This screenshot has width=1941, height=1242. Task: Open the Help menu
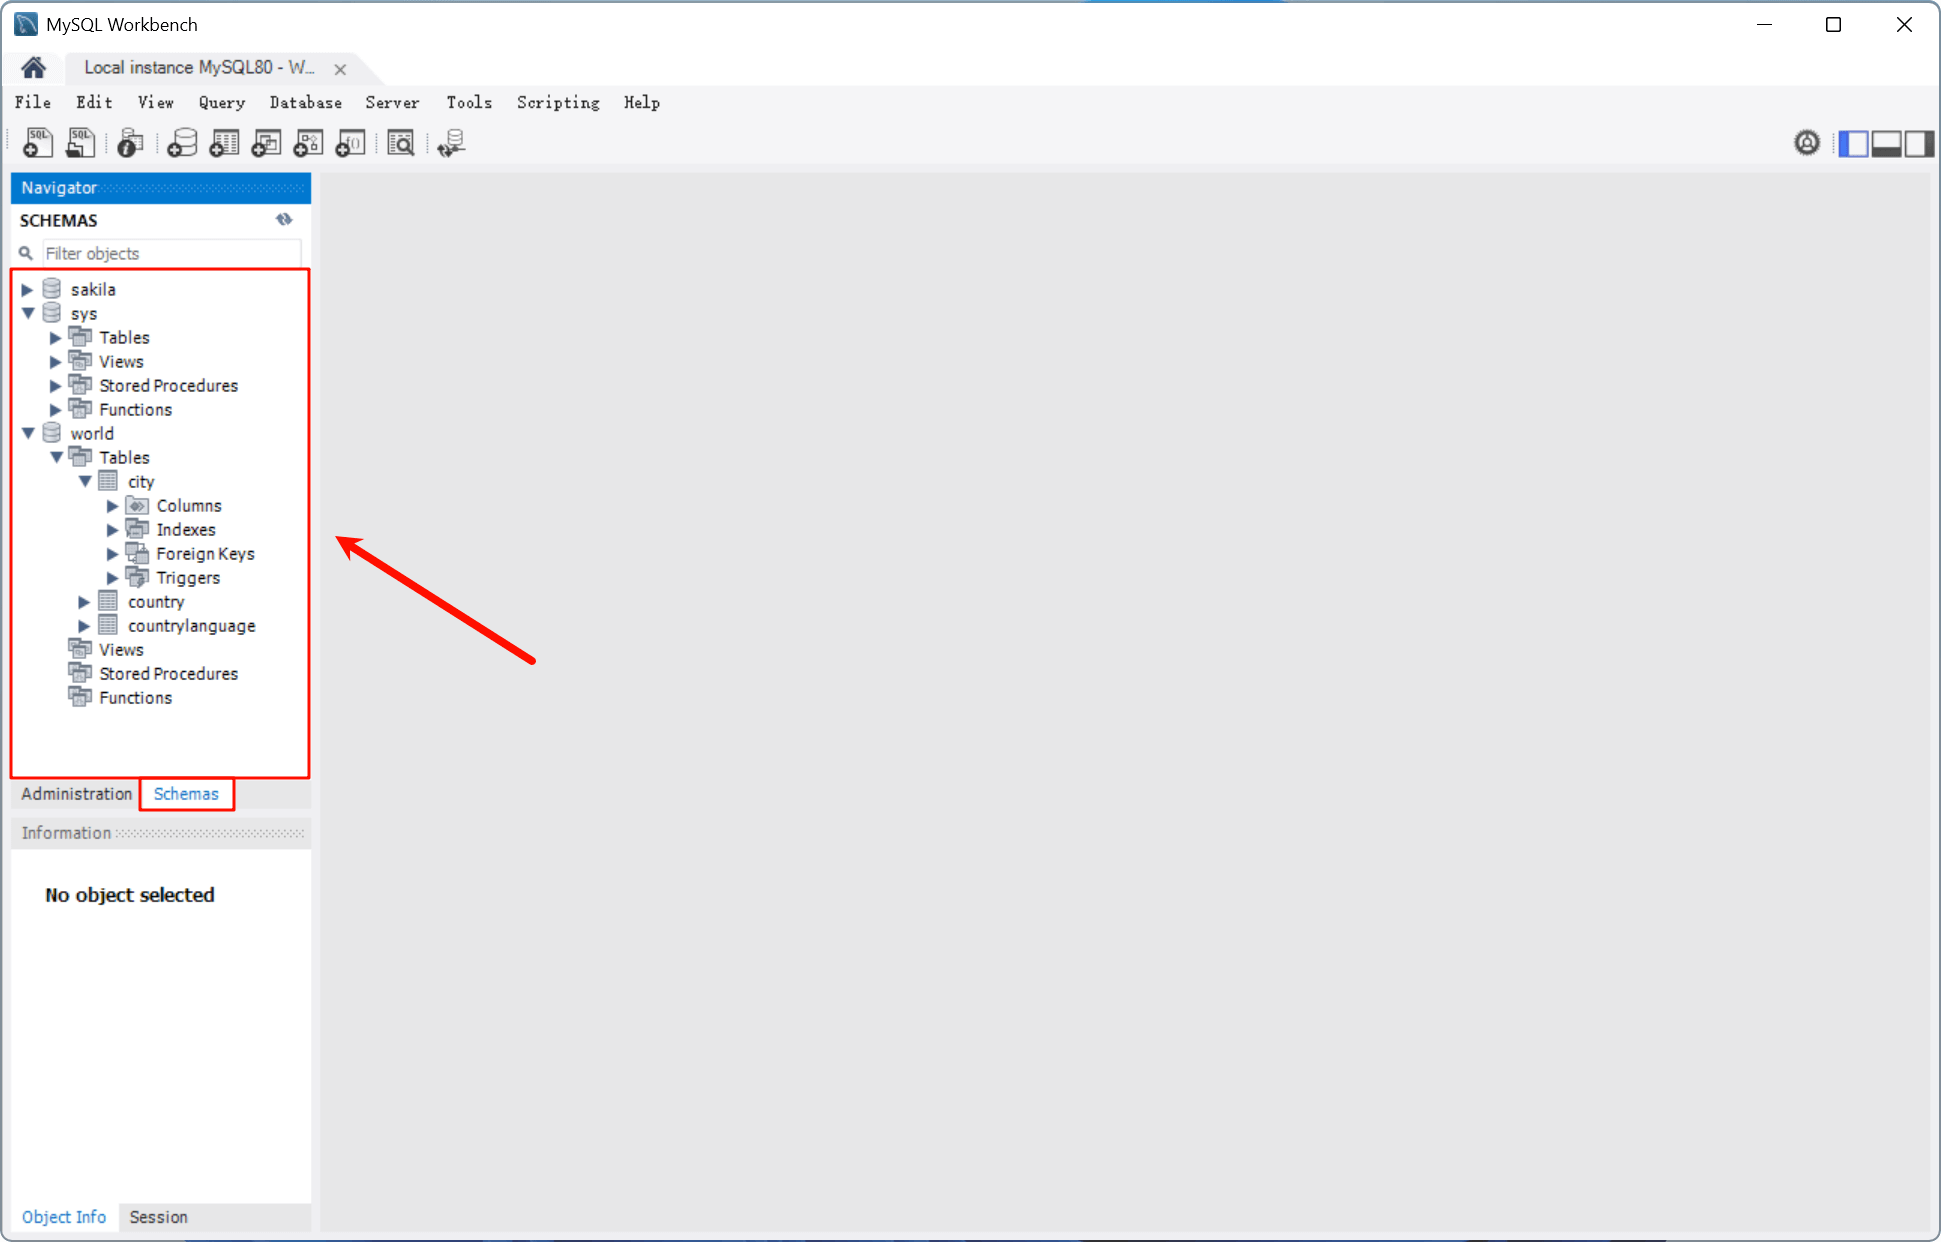[x=642, y=102]
